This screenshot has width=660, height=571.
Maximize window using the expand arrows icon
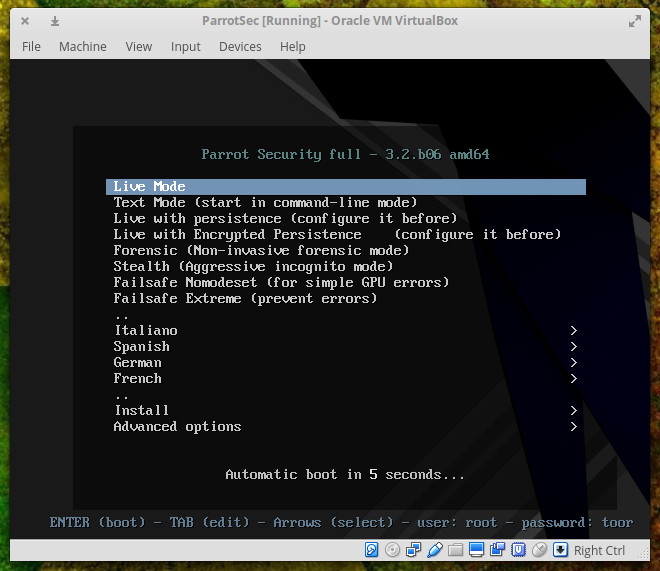pyautogui.click(x=635, y=21)
